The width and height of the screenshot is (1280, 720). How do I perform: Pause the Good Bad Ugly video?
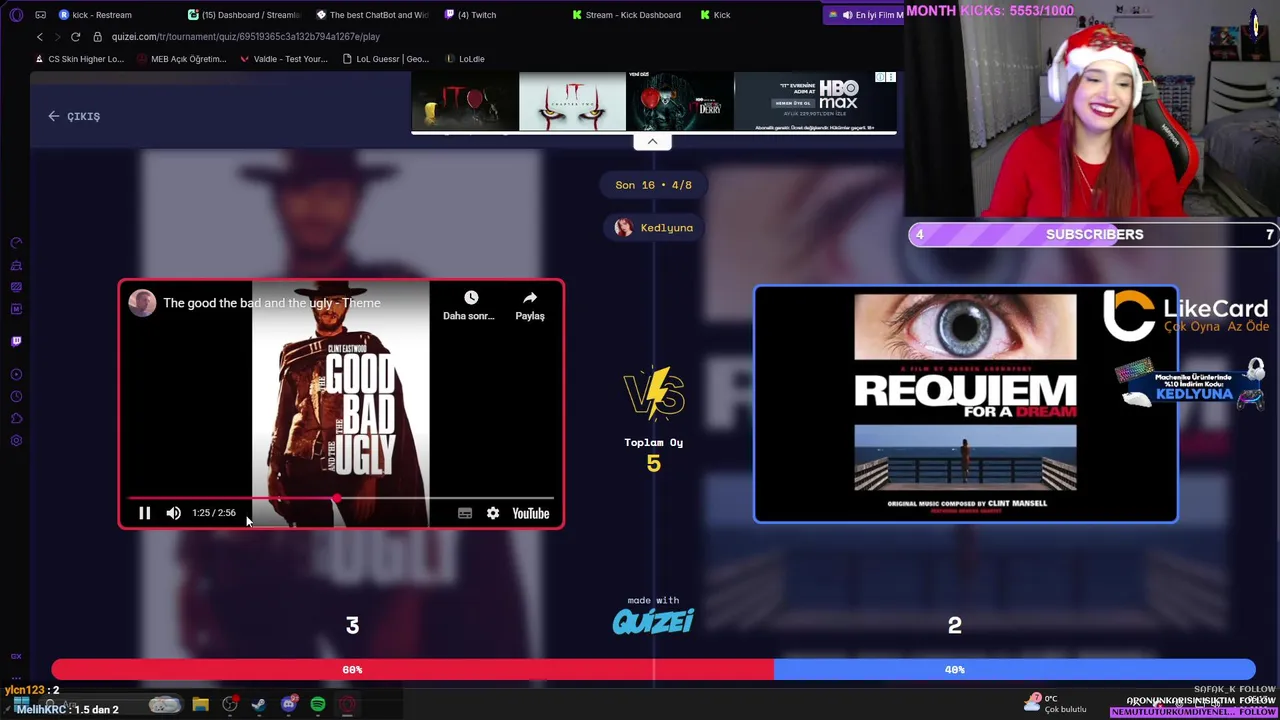point(144,513)
